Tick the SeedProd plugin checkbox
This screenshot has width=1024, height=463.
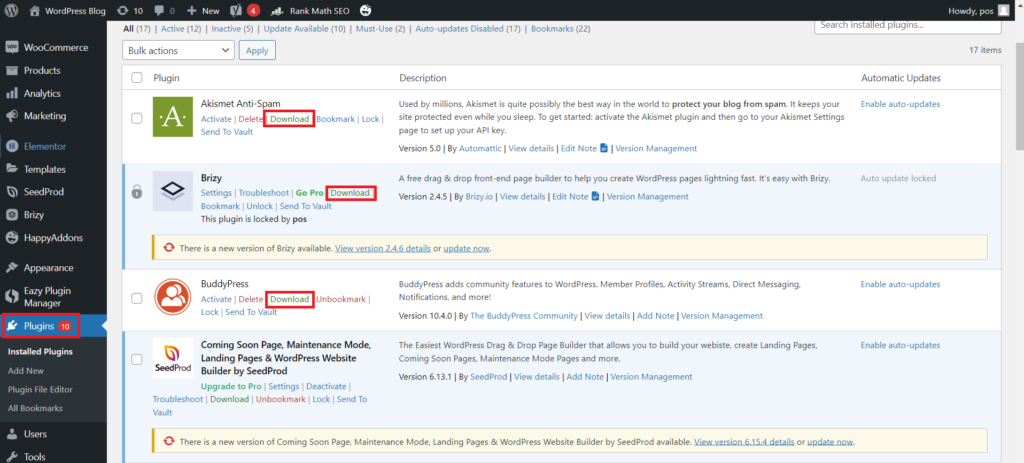tap(136, 359)
